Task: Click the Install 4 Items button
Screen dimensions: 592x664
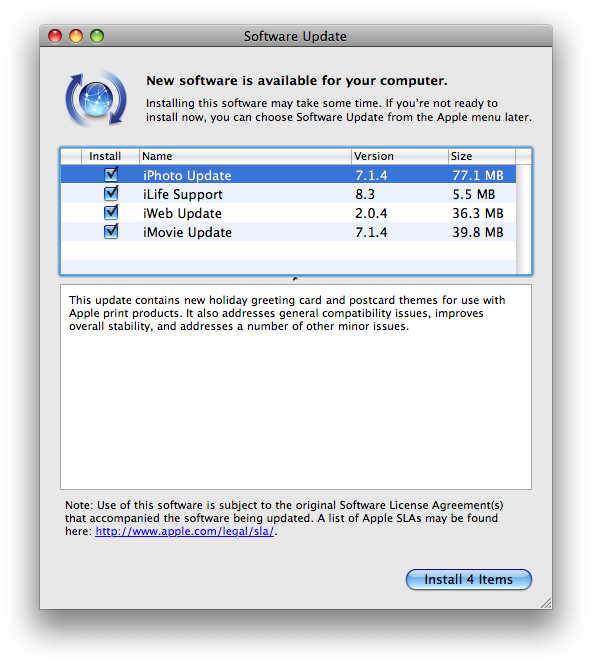Action: coord(468,579)
